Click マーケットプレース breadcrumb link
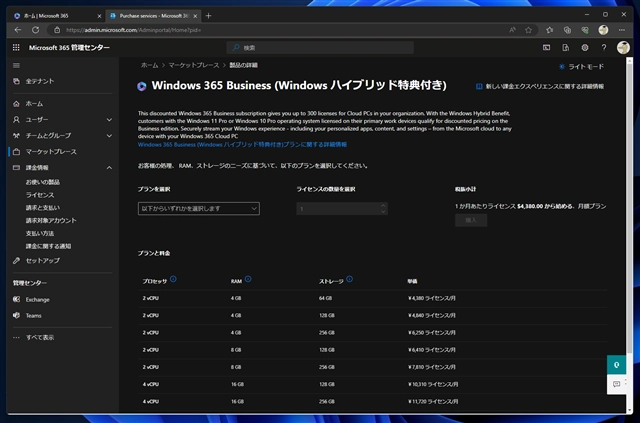The width and height of the screenshot is (640, 423). (194, 65)
